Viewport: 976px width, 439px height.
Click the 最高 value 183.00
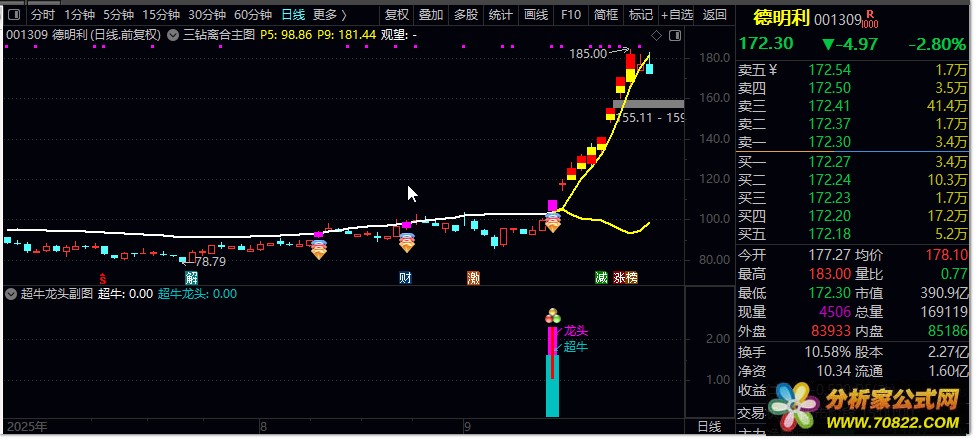830,274
